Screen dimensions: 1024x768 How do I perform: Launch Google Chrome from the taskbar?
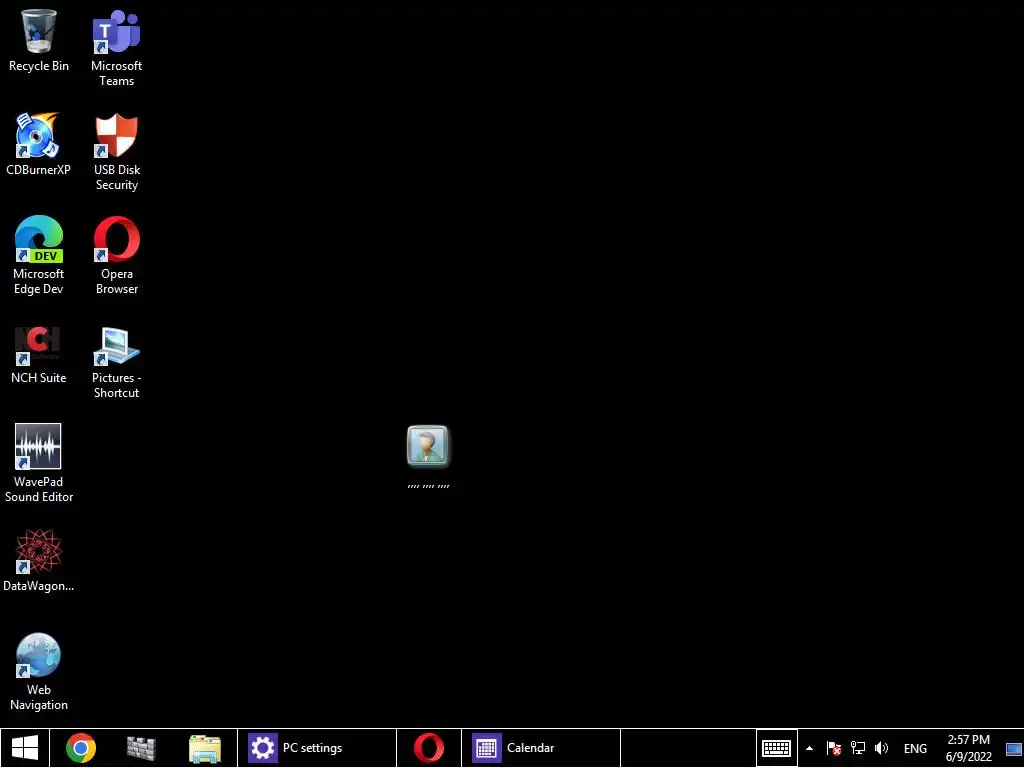coord(81,748)
